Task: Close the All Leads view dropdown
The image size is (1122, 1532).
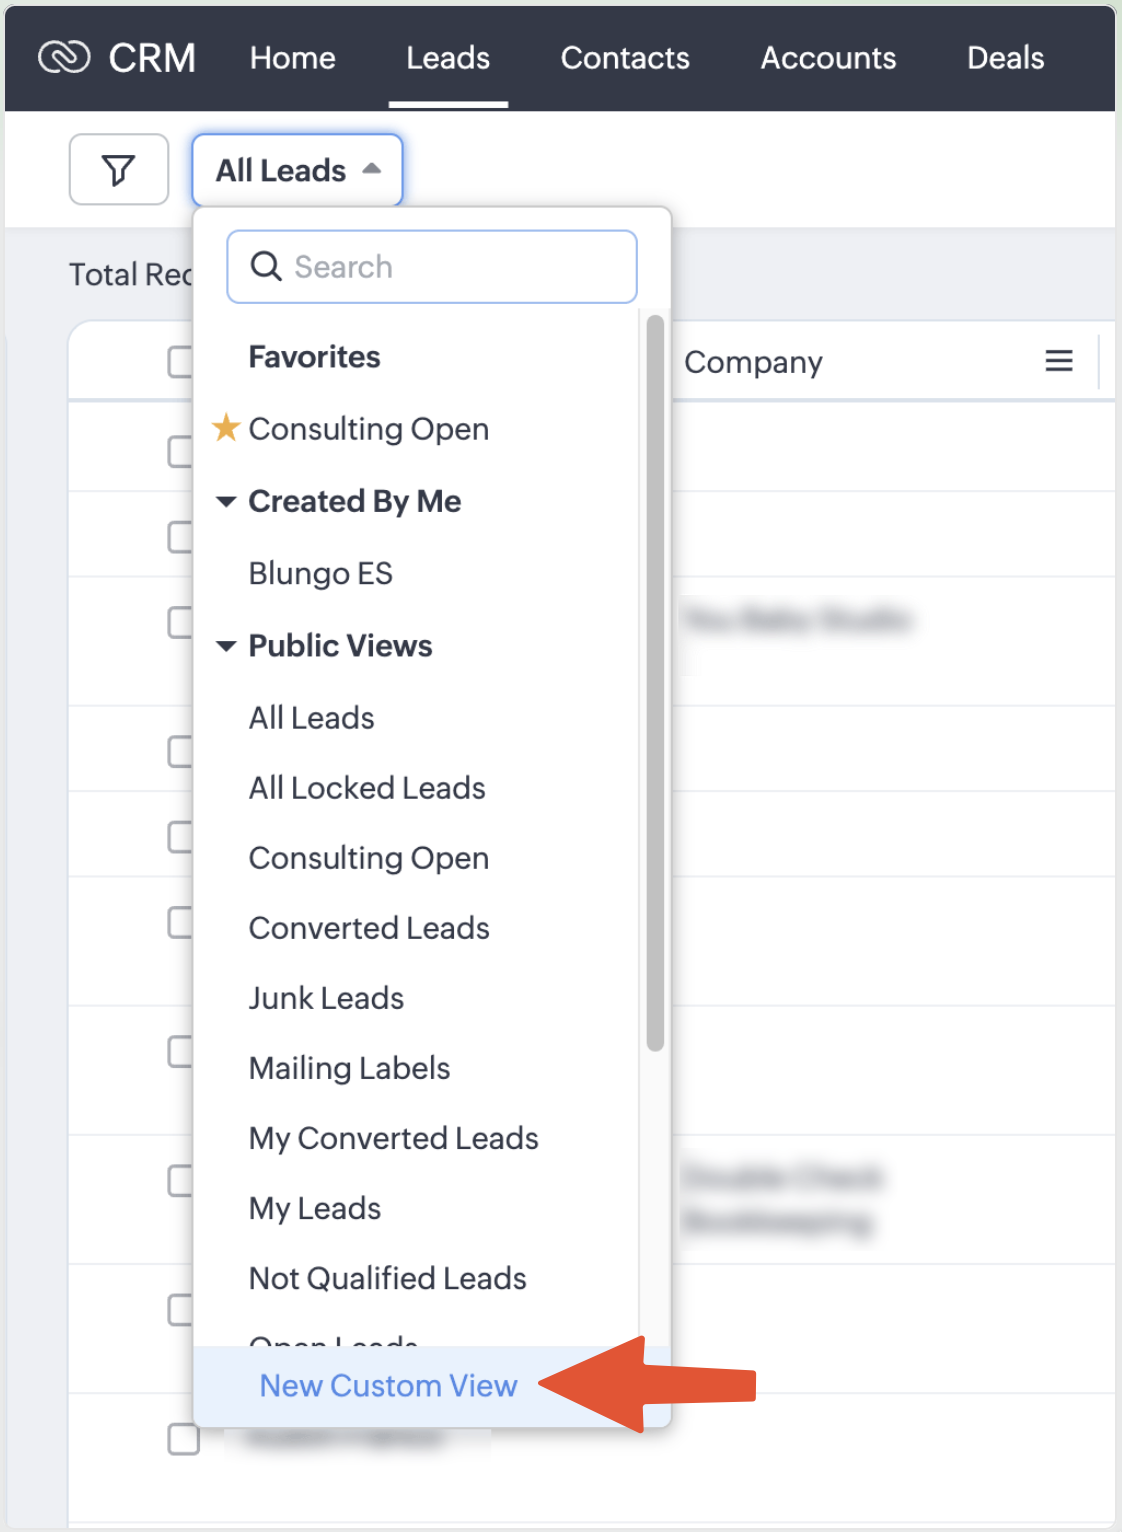Action: (x=297, y=170)
